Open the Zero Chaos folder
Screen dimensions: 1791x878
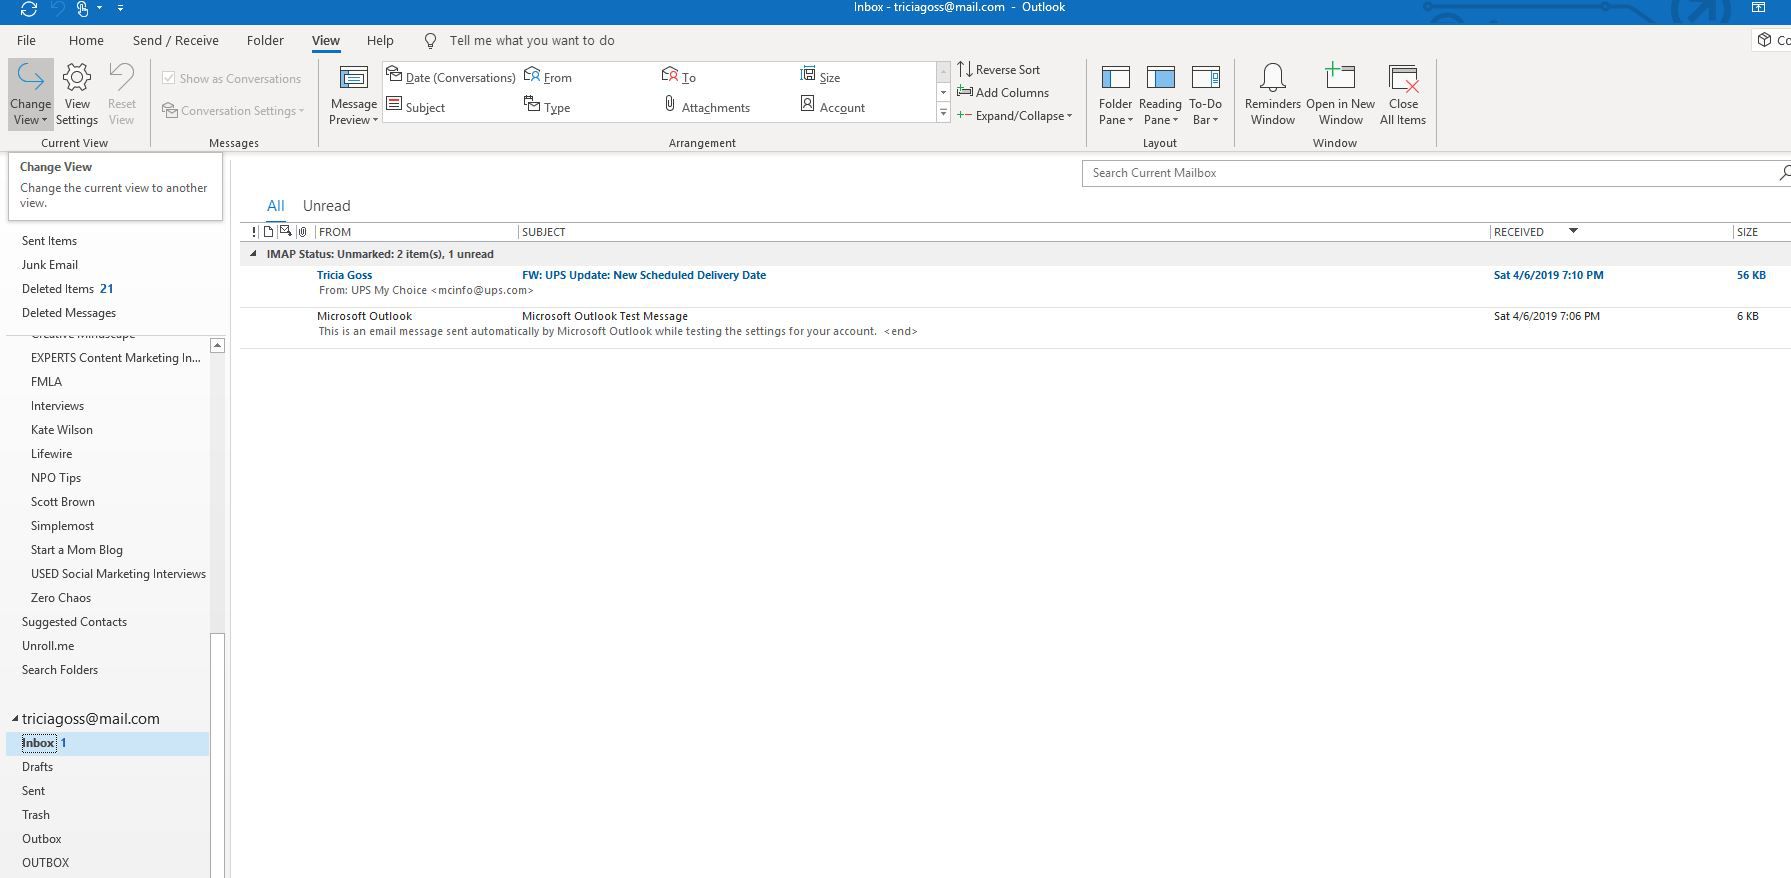(x=61, y=598)
